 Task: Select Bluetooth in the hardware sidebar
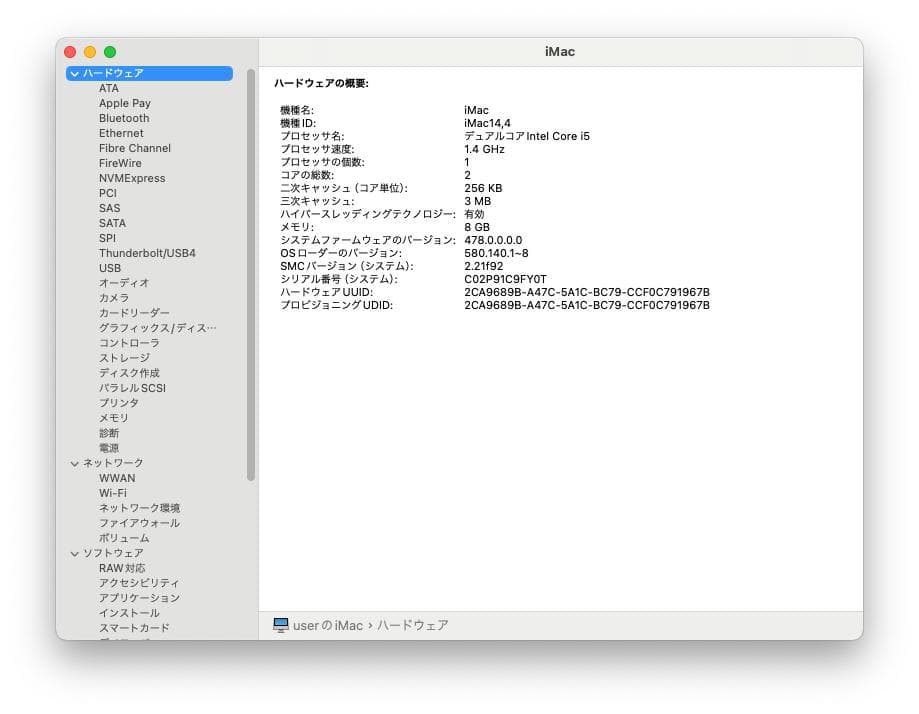click(x=123, y=118)
